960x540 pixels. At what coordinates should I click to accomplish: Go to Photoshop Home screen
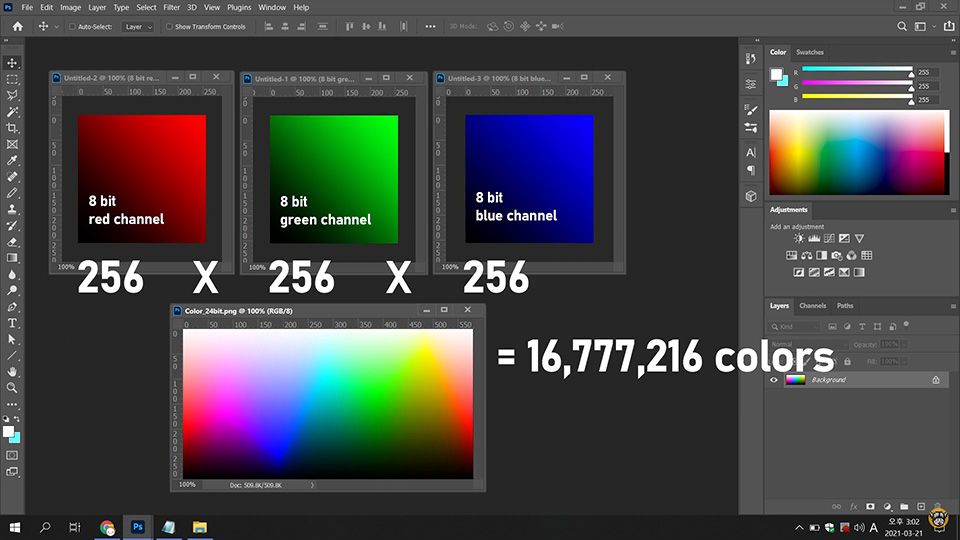point(18,26)
